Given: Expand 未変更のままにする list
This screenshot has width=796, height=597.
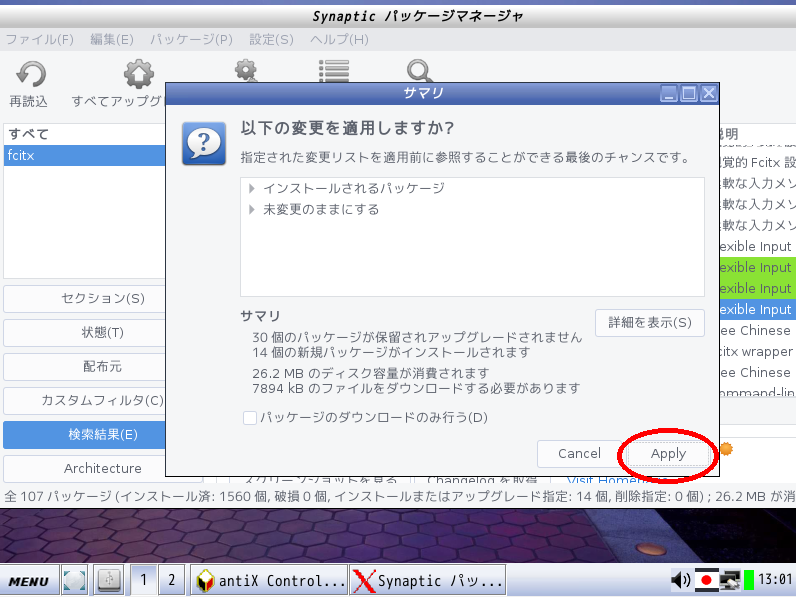Looking at the screenshot, I should (x=252, y=209).
